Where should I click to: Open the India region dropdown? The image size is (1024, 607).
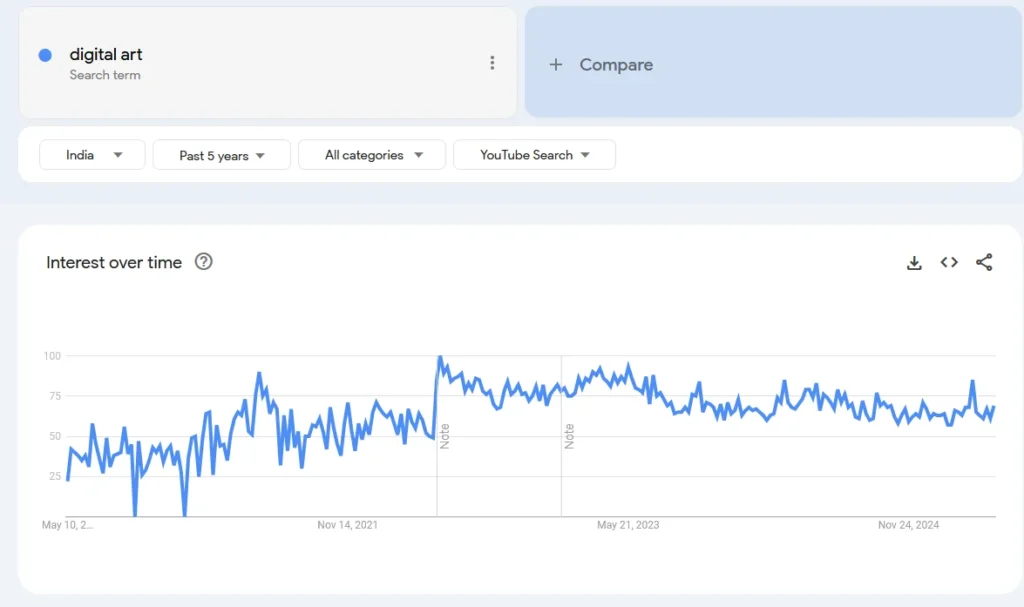[x=92, y=154]
